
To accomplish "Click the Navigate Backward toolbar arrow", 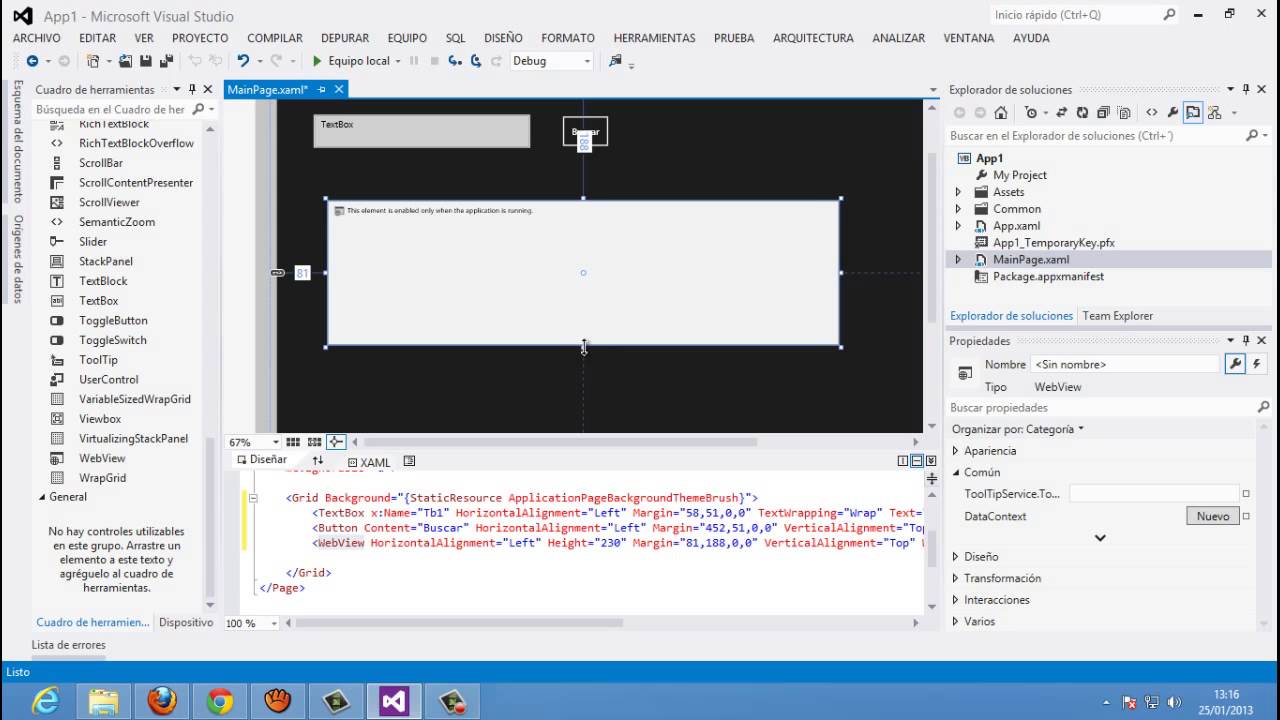I will [x=32, y=61].
